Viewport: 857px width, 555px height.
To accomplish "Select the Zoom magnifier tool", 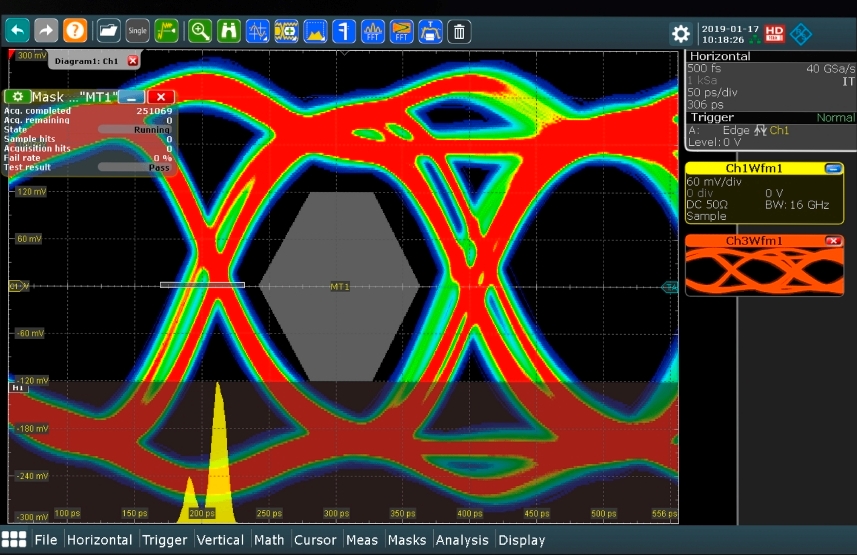I will (200, 31).
